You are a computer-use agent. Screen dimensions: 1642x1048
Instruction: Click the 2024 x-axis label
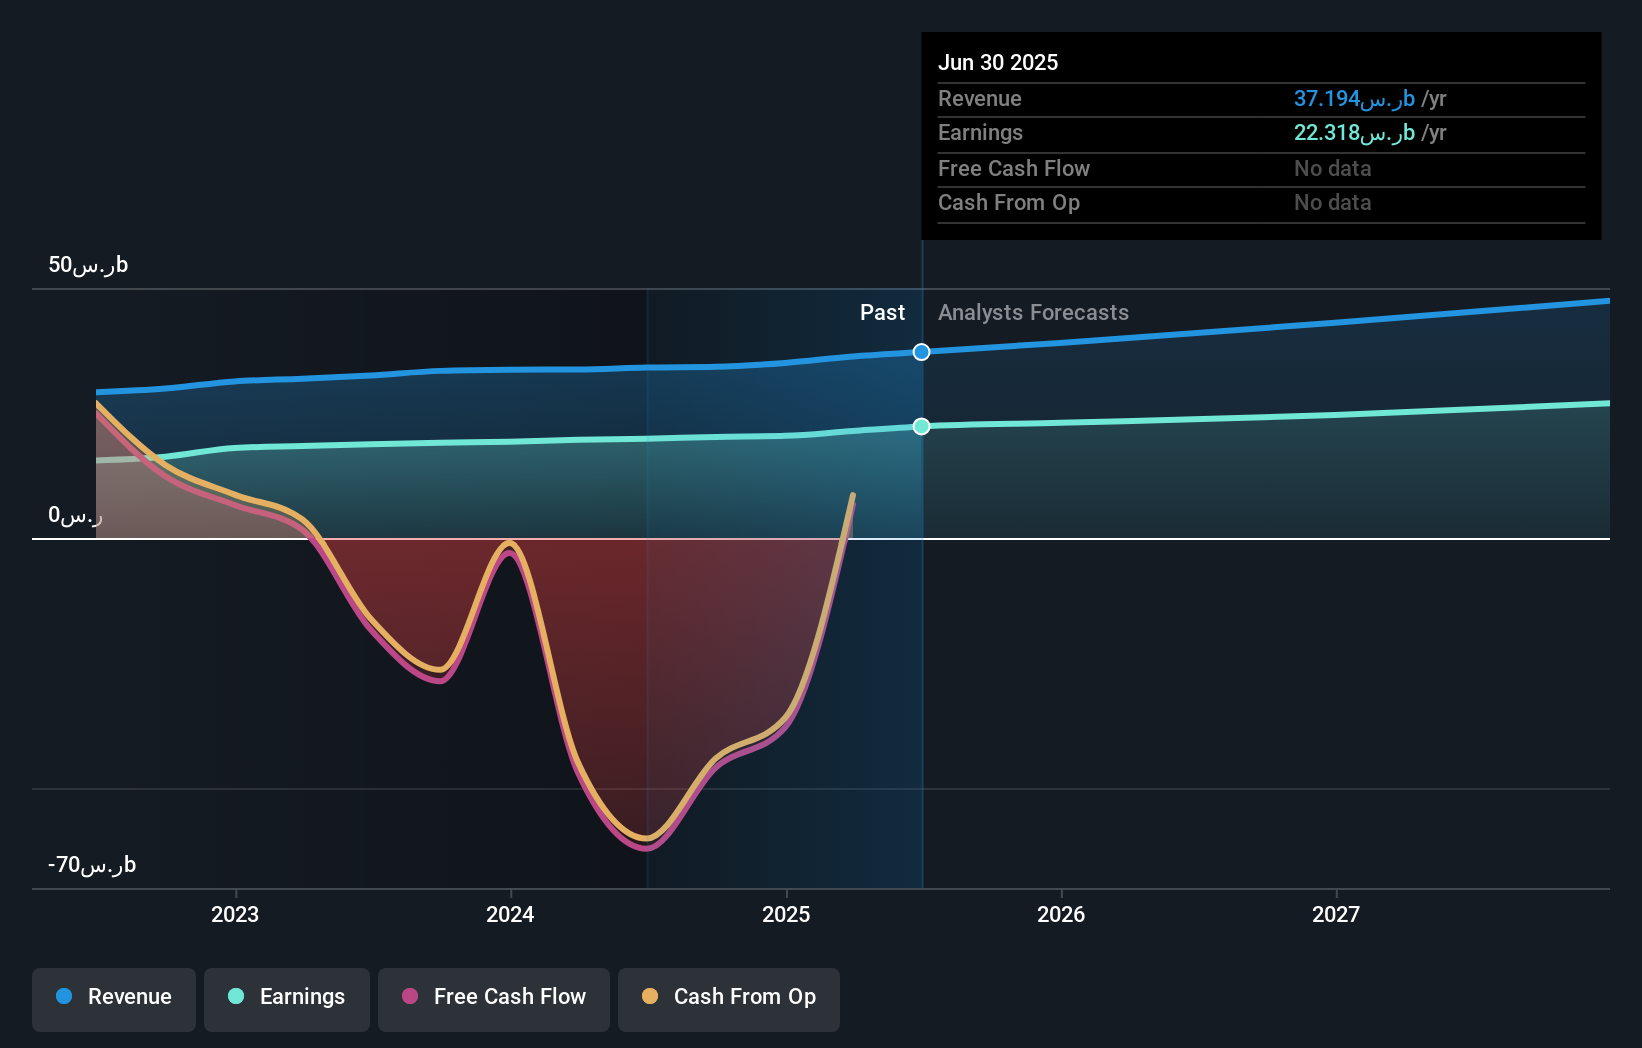510,914
